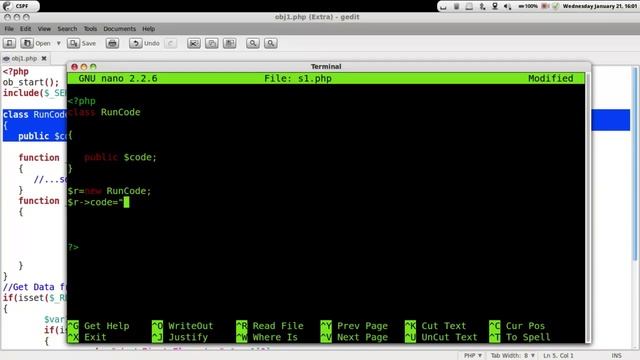Create a new document in gedit toolbar
This screenshot has width=640, height=360.
pos(9,43)
